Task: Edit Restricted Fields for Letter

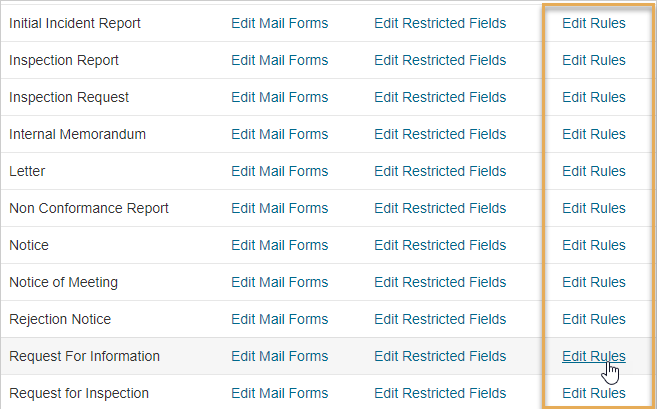Action: pyautogui.click(x=440, y=171)
